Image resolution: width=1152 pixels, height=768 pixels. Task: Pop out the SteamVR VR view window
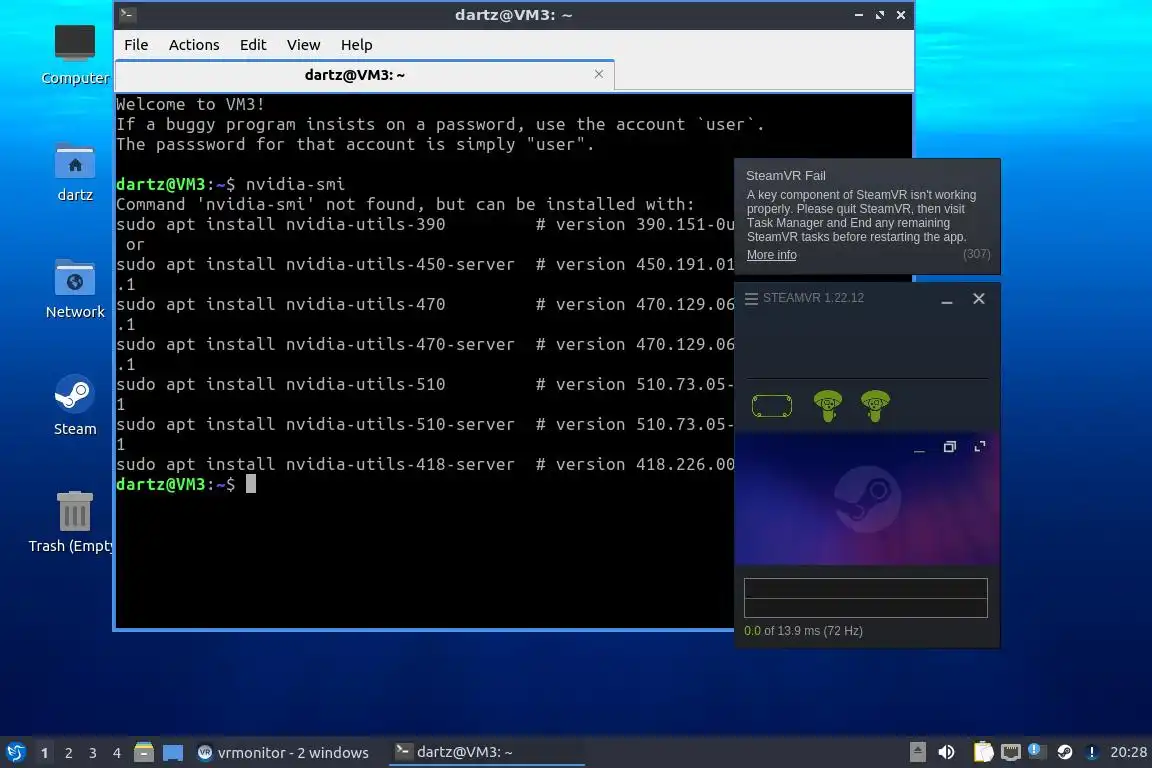(x=949, y=447)
